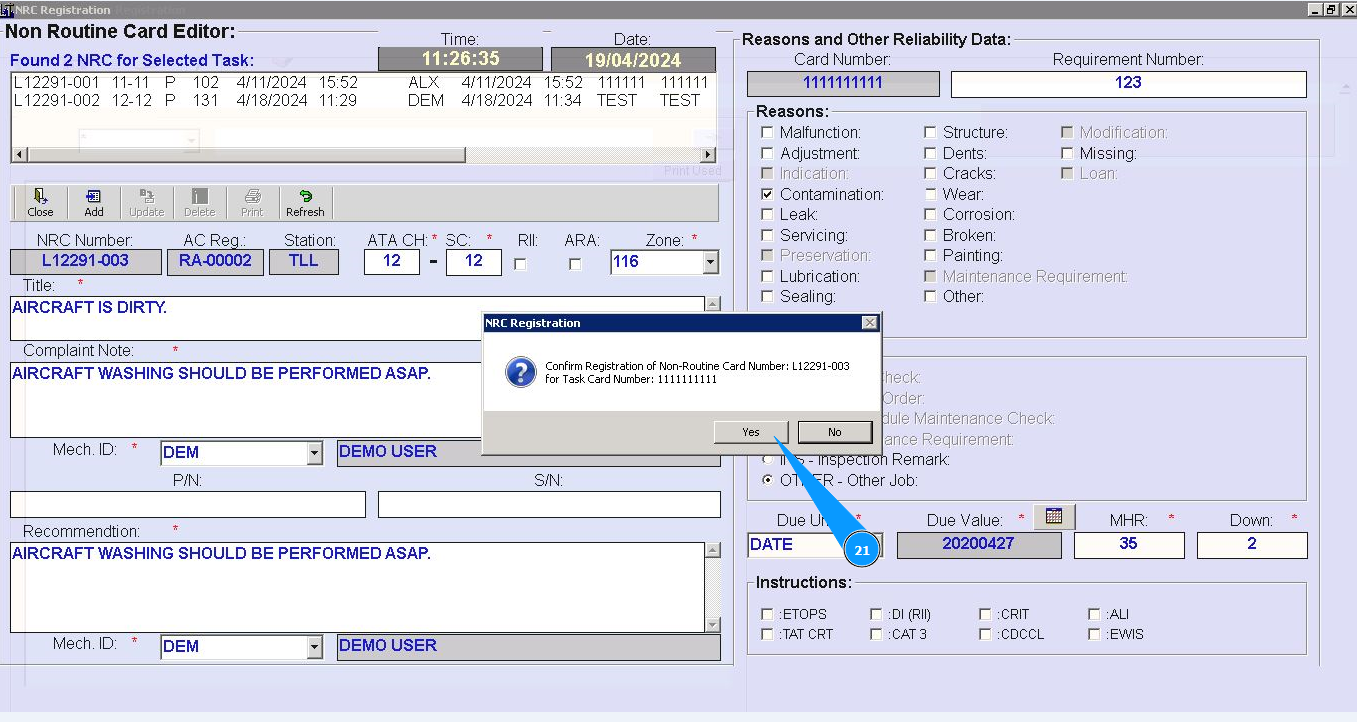Viewport: 1357px width, 722px height.
Task: Enable the Leak reason checkbox
Action: coord(768,214)
